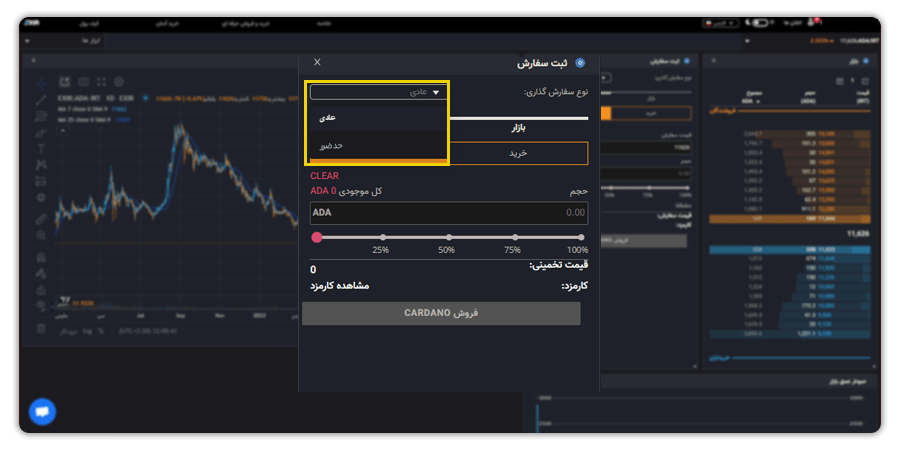The width and height of the screenshot is (900, 450).
Task: Open chart settings gear icon
Action: coord(119,82)
